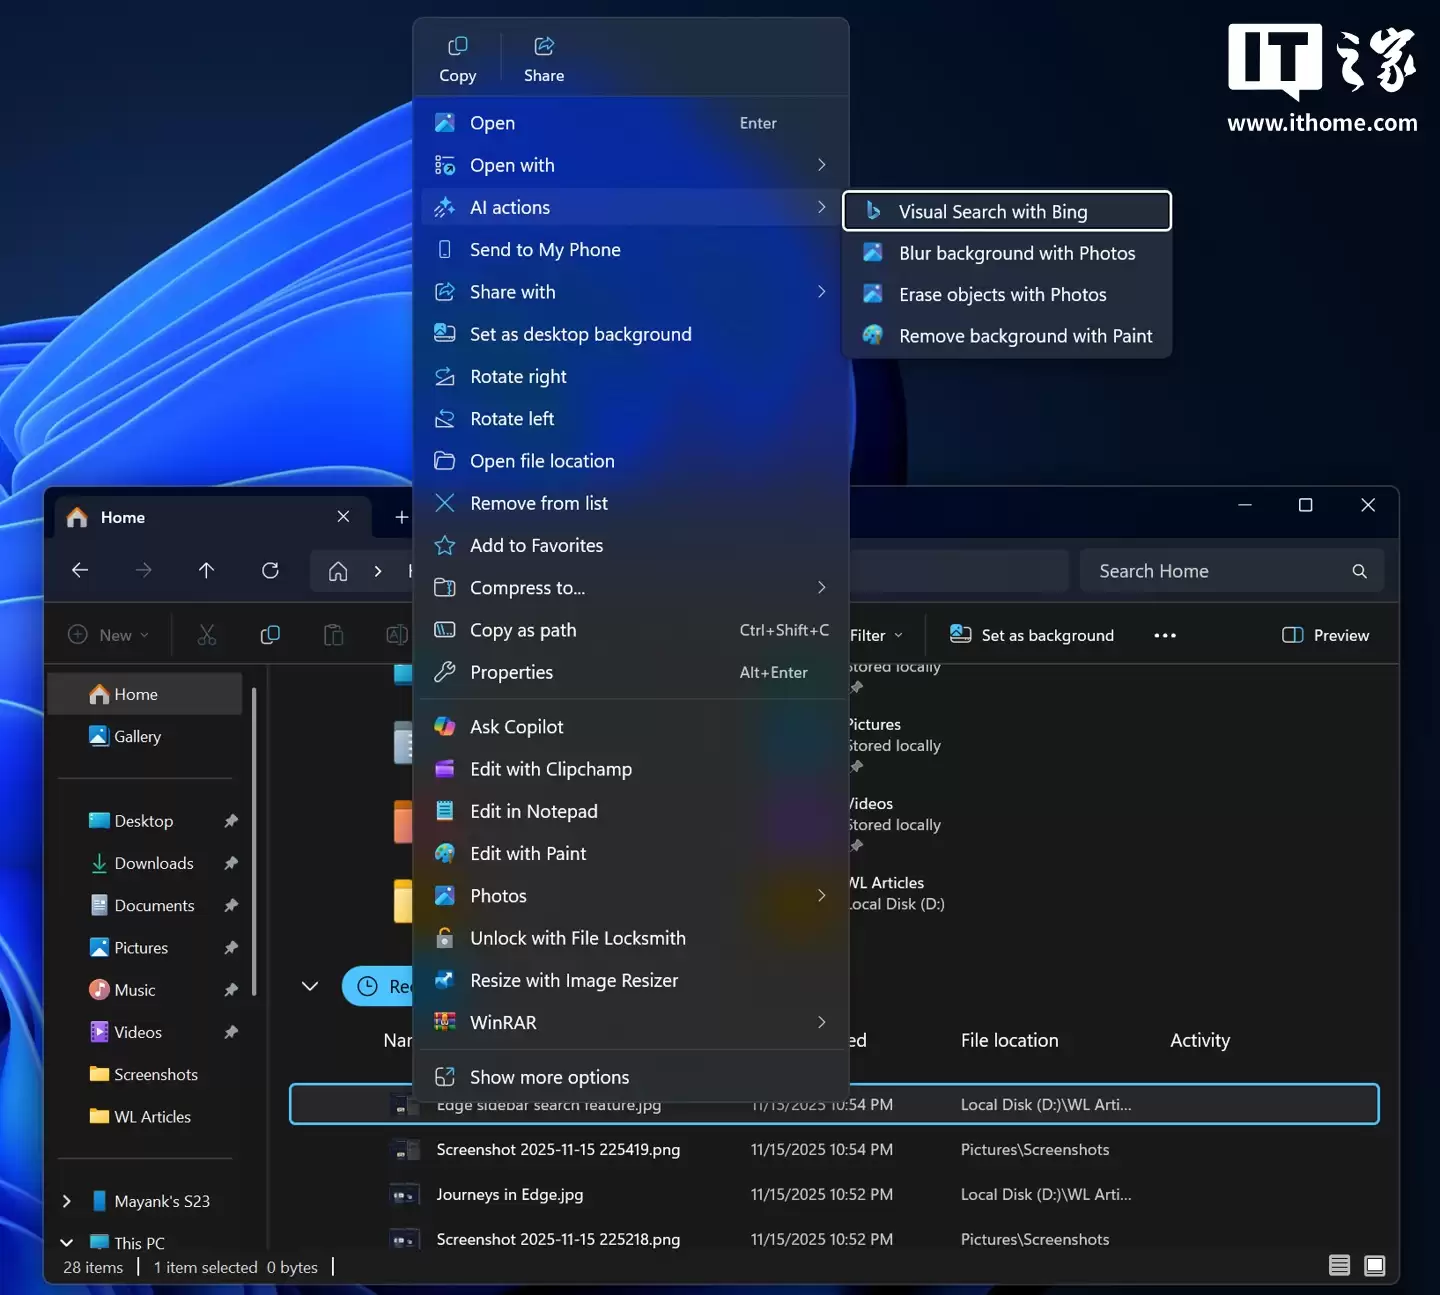Select the Paste icon in the Explorer toolbar

point(334,634)
